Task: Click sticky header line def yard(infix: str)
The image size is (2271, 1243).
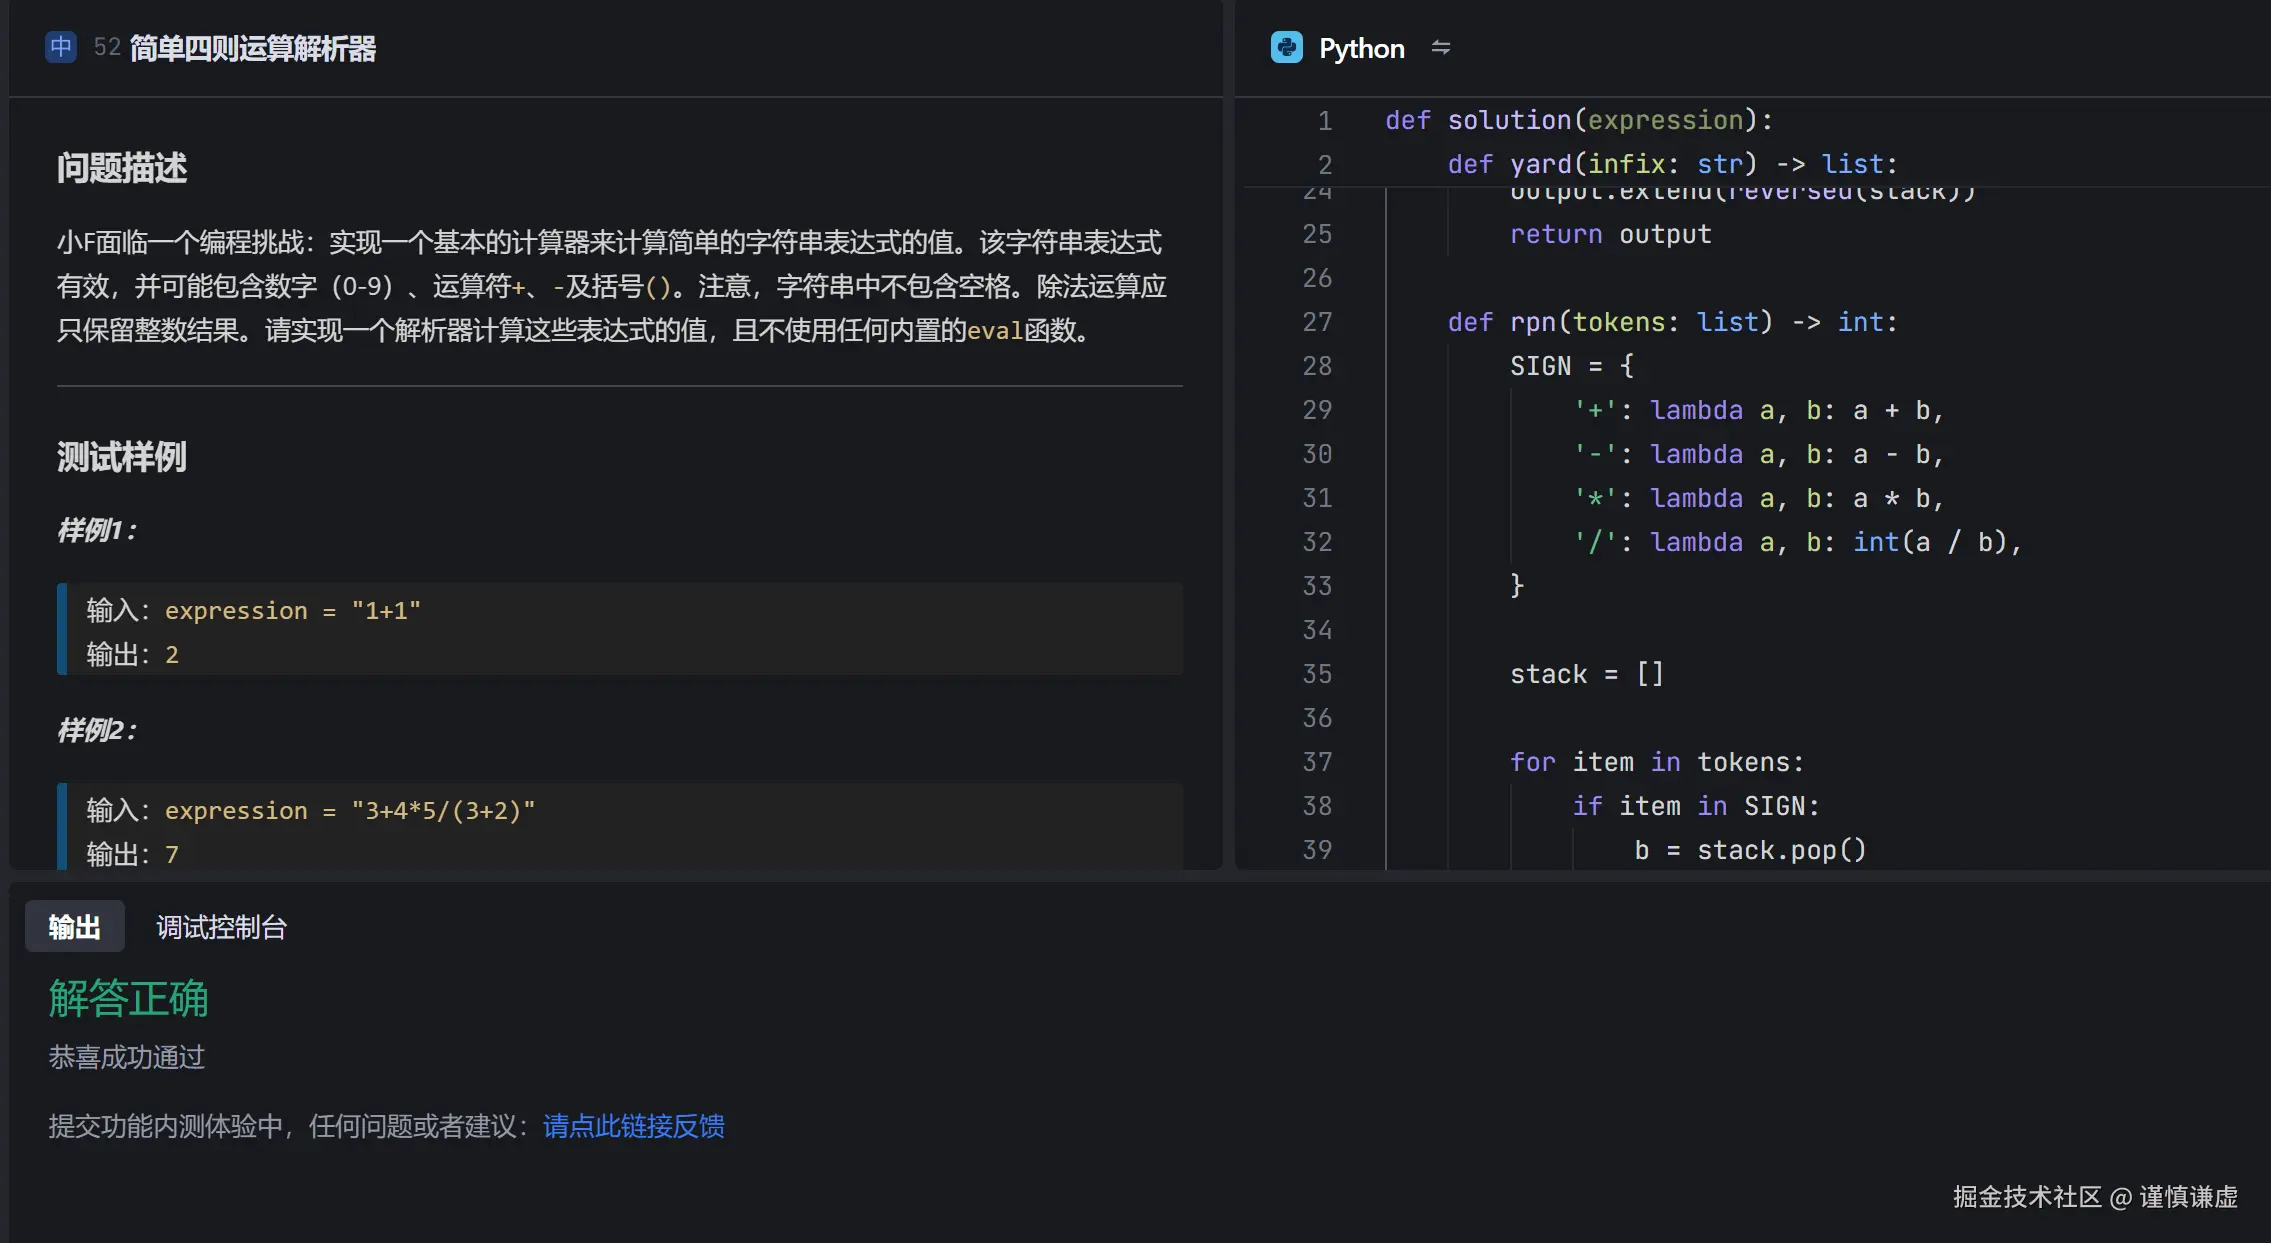Action: 1672,164
